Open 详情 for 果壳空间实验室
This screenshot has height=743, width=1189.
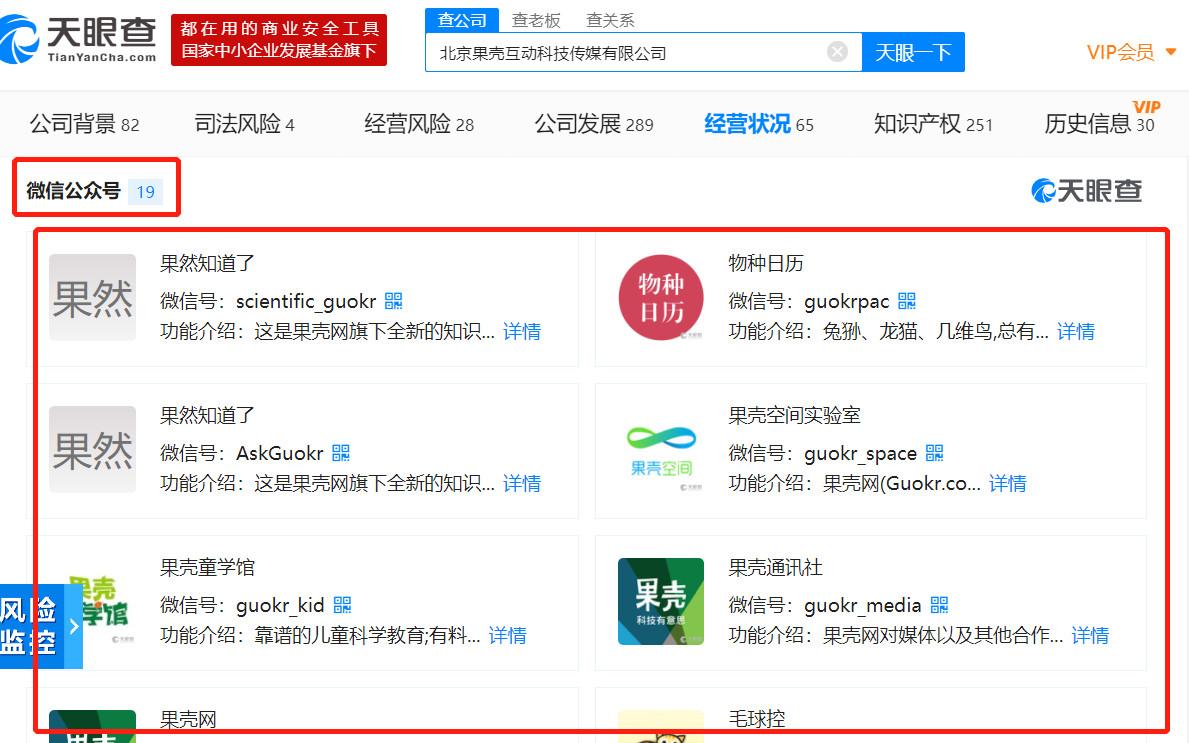pyautogui.click(x=1007, y=483)
